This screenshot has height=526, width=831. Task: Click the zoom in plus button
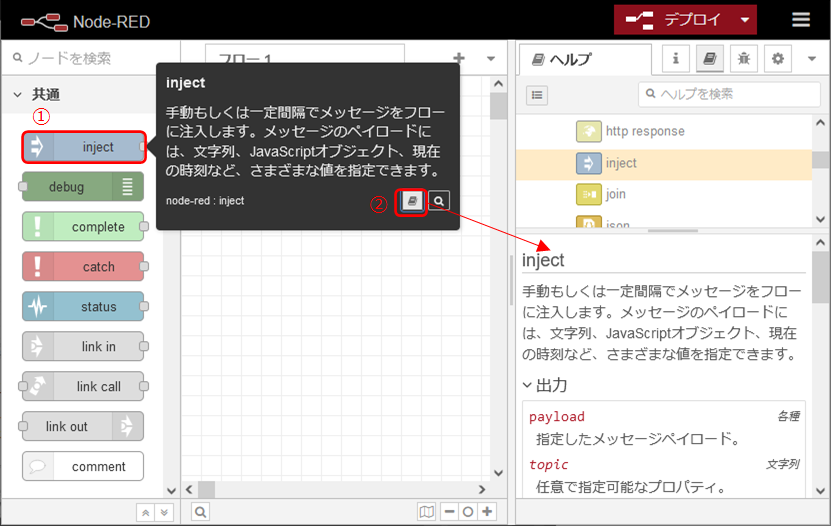[x=487, y=512]
